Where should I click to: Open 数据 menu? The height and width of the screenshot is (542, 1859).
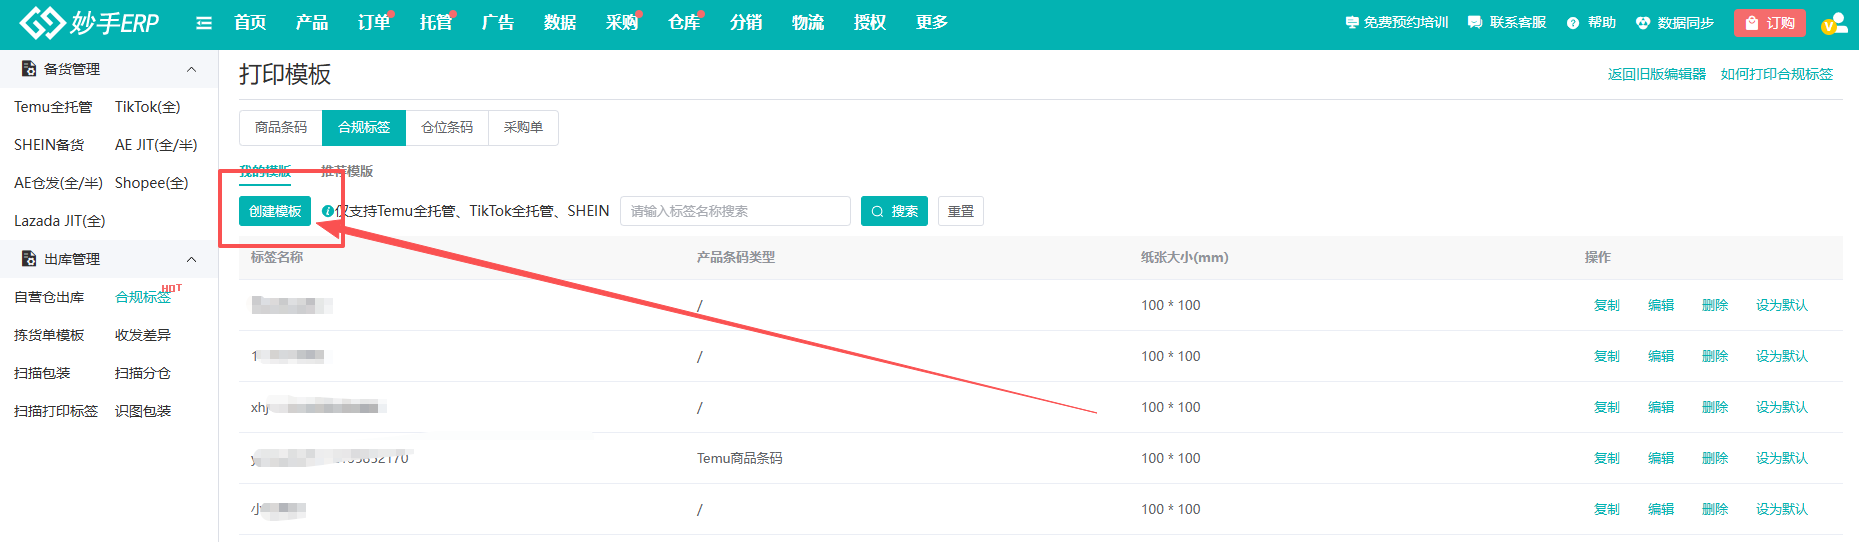[x=560, y=22]
